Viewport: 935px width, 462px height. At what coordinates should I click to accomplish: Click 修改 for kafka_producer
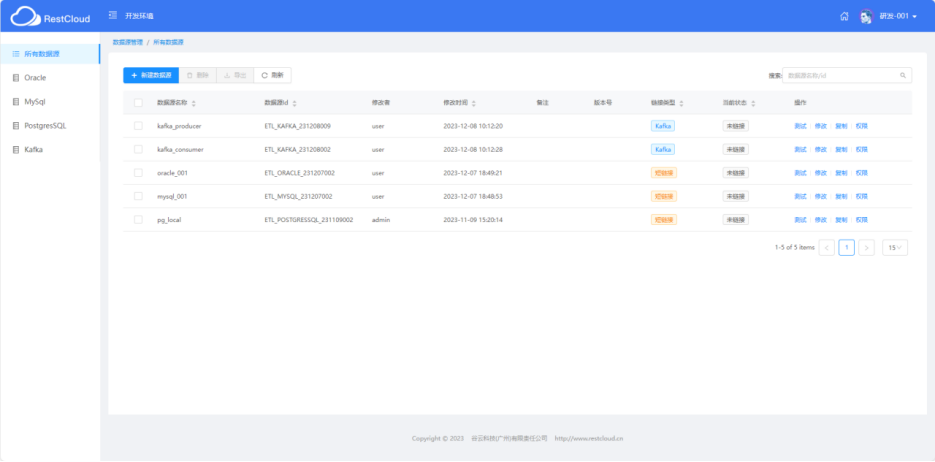pyautogui.click(x=821, y=126)
